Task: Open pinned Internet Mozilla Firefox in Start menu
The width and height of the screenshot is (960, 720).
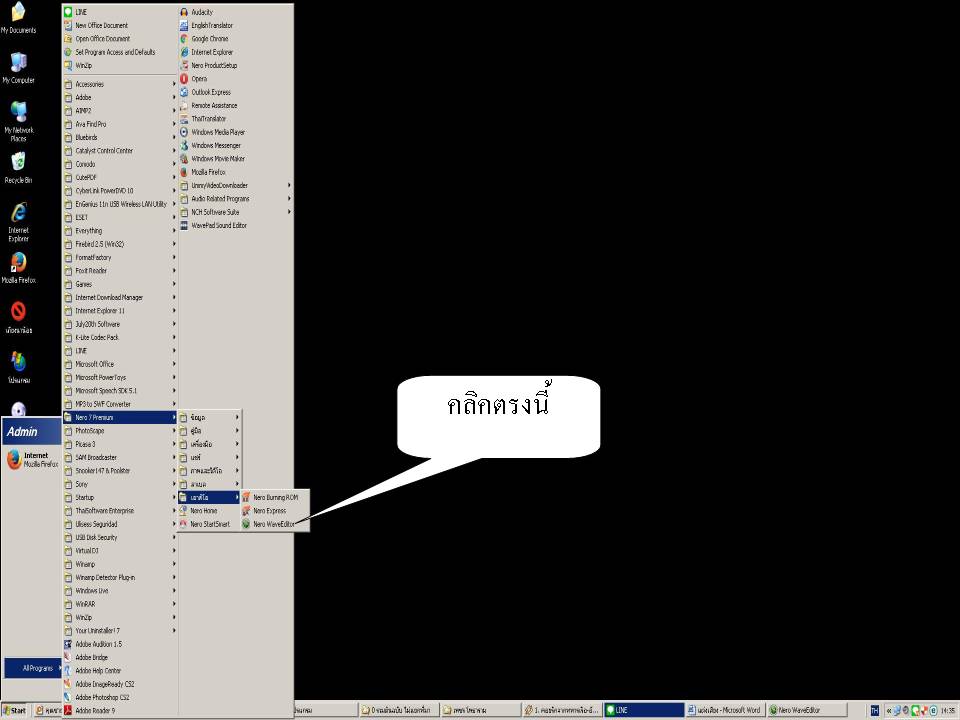Action: pos(32,460)
